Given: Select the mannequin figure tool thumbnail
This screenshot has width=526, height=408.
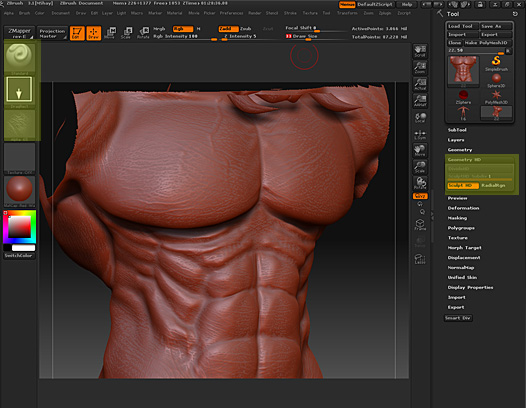Looking at the screenshot, I should [463, 113].
